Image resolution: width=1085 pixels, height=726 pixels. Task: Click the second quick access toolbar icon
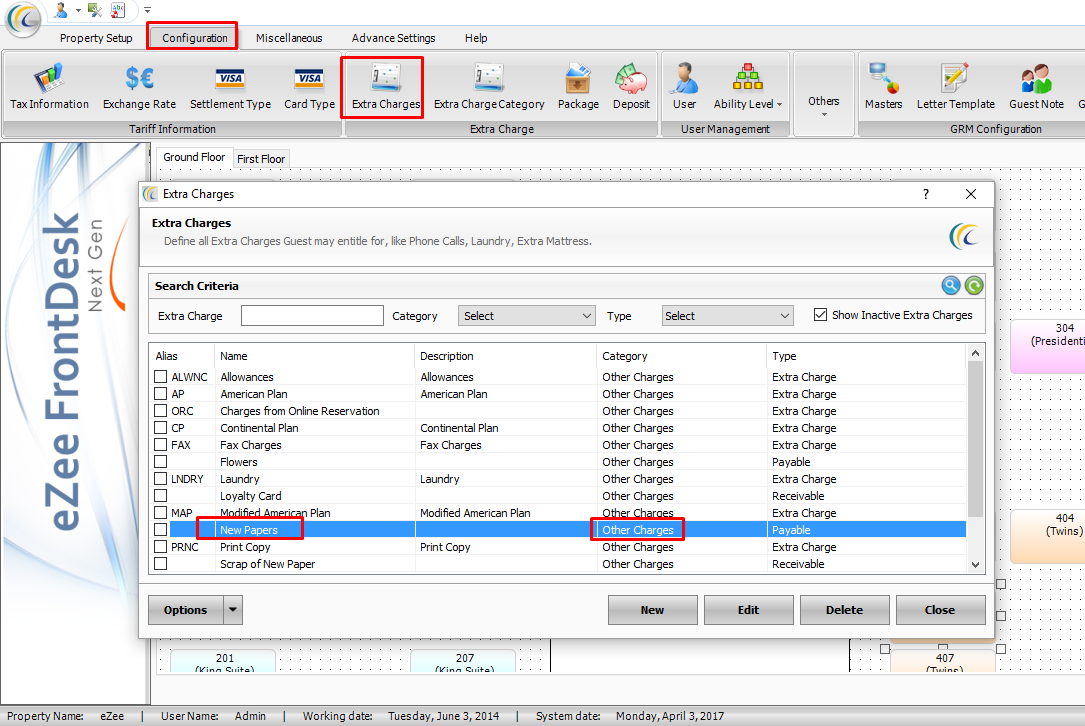[x=95, y=10]
